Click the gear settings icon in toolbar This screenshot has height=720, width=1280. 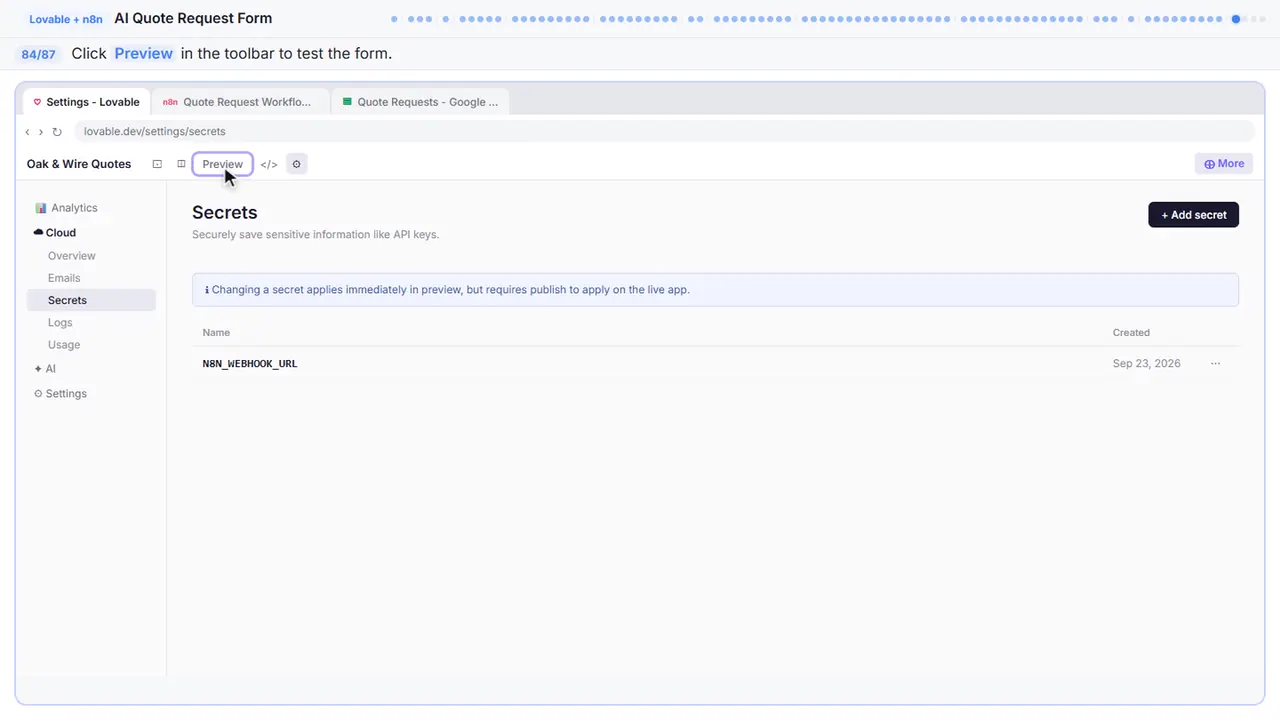[x=296, y=164]
